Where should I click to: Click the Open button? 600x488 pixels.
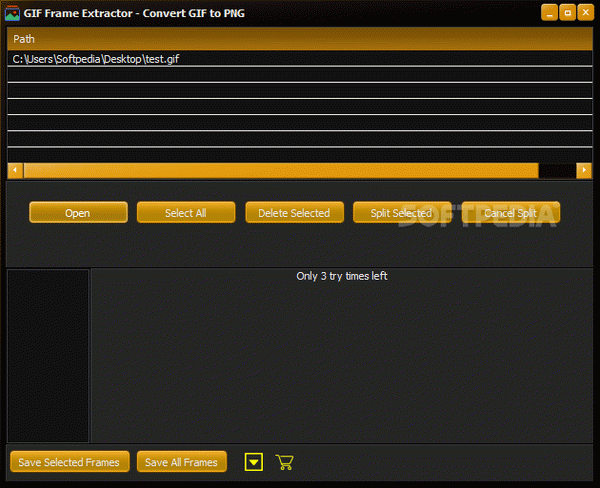pyautogui.click(x=78, y=212)
